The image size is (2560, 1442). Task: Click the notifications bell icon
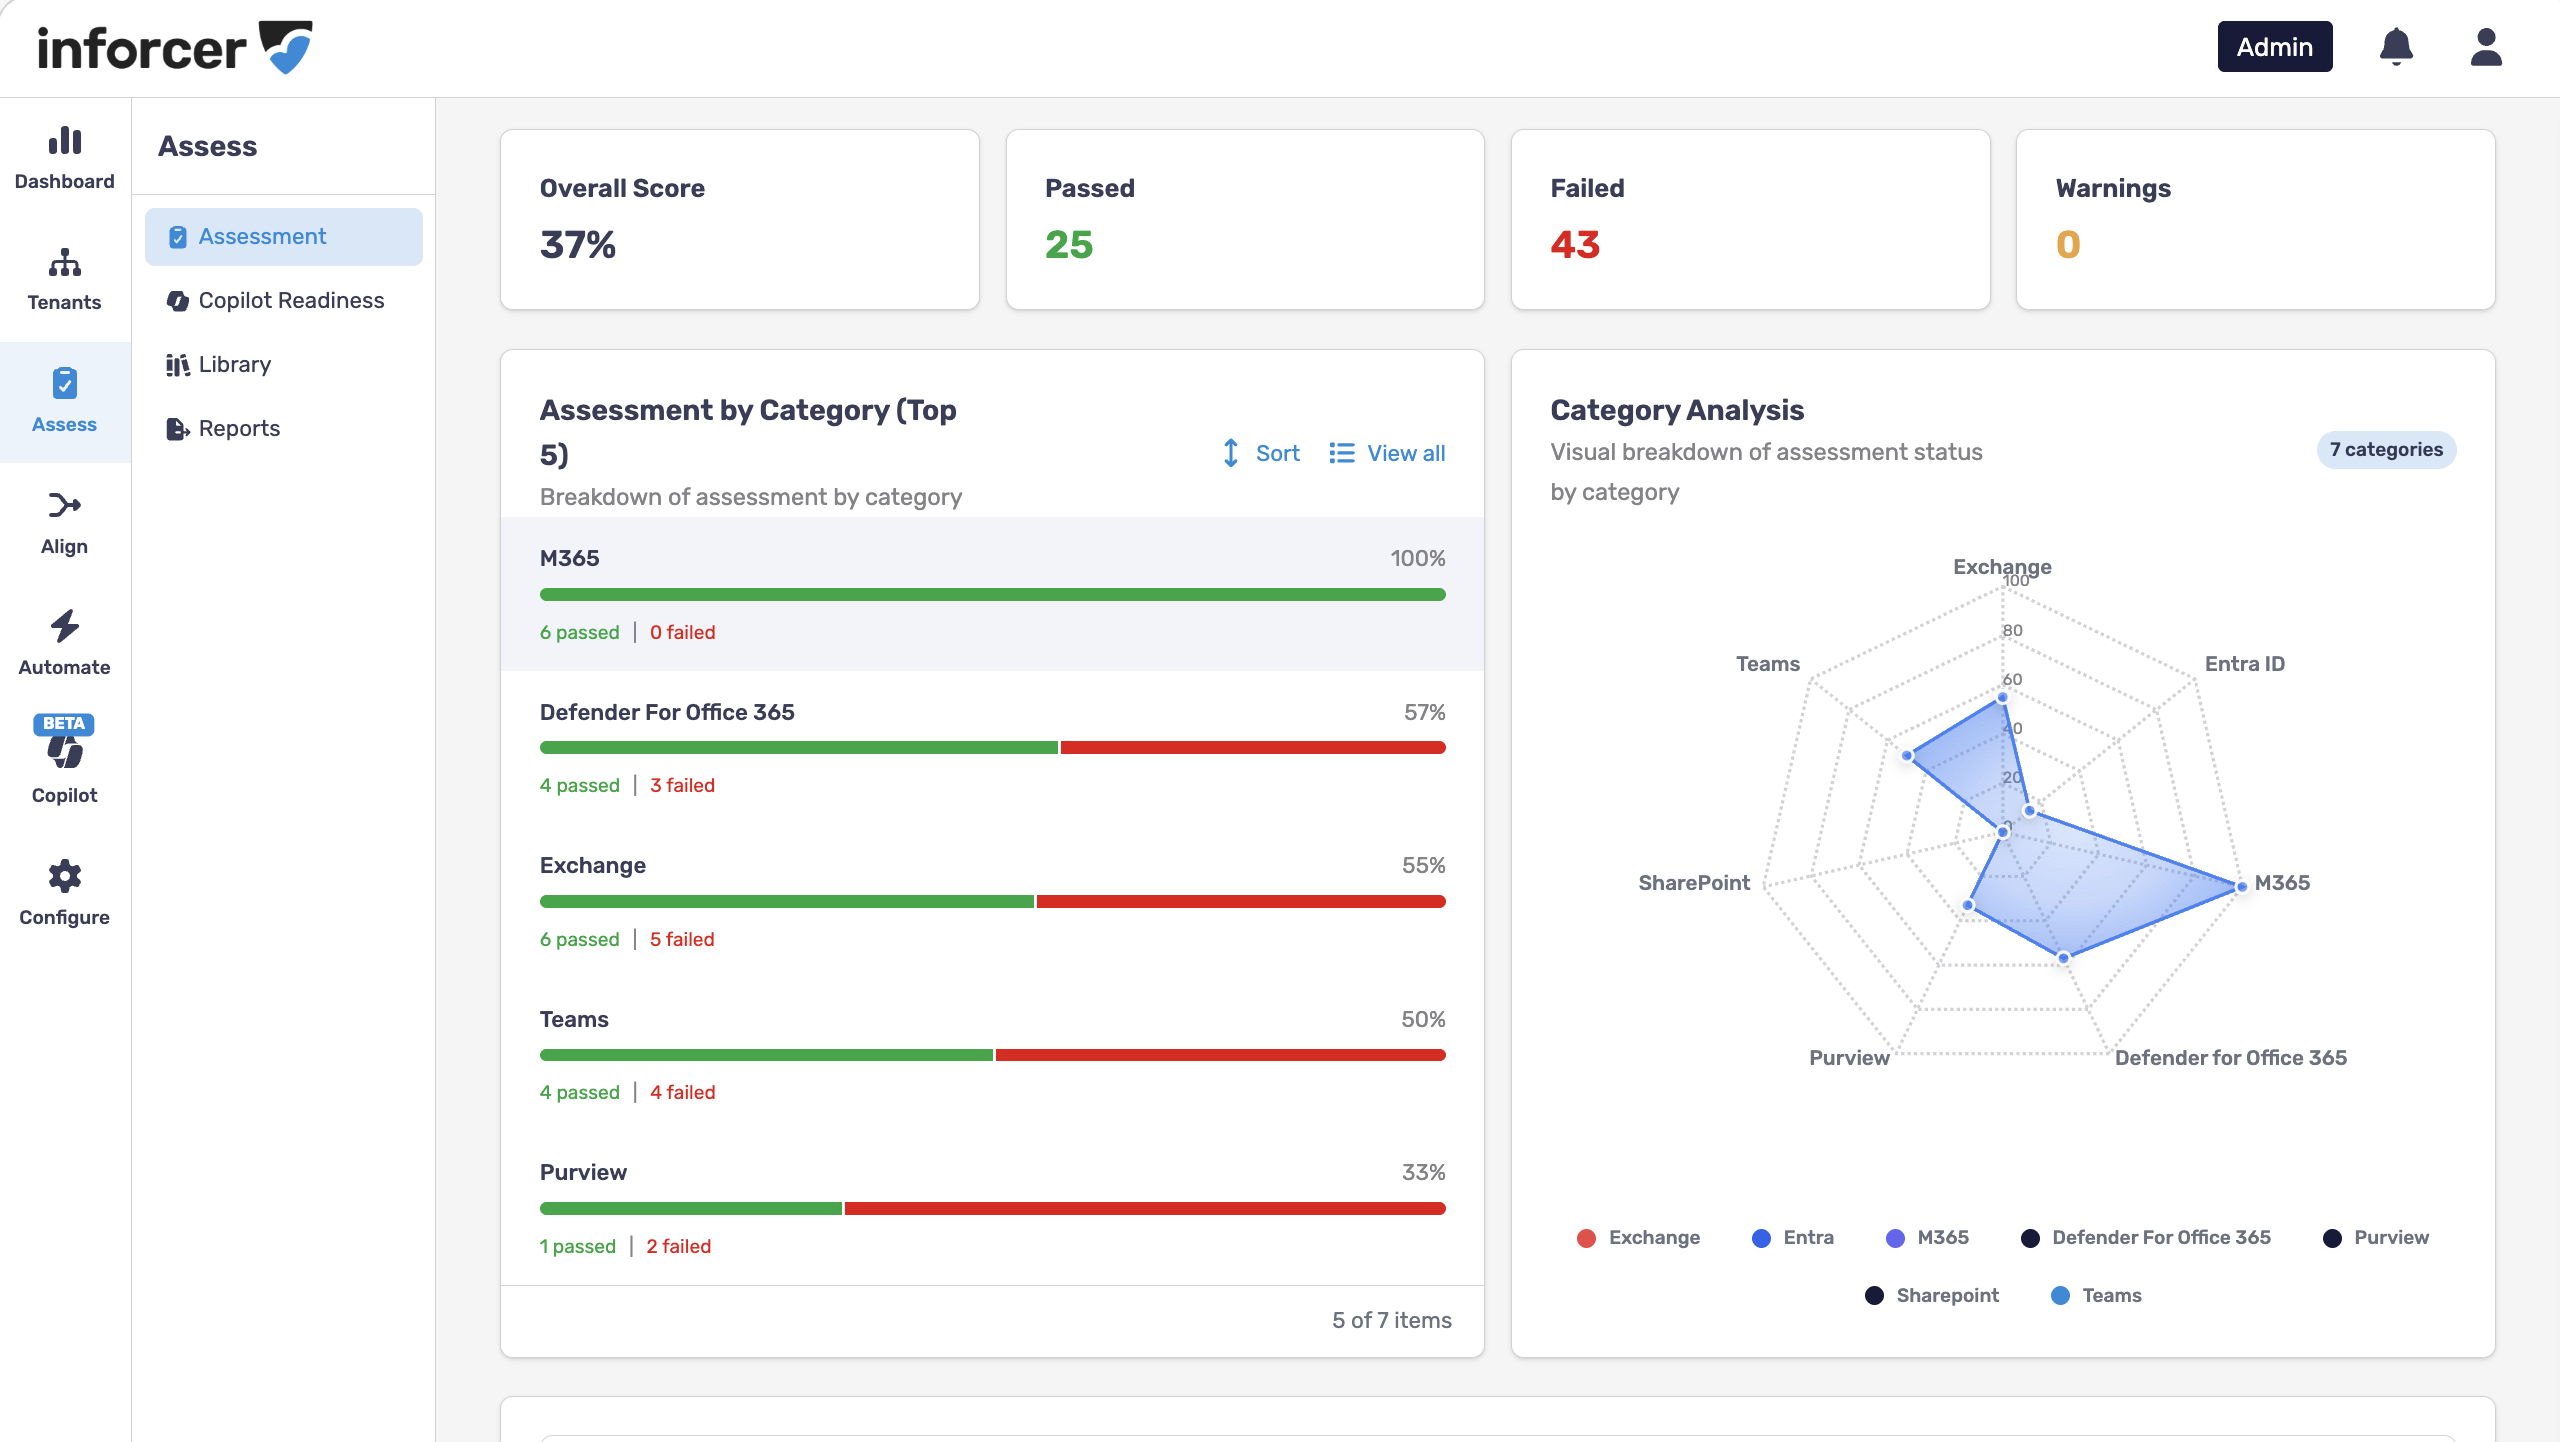2396,47
